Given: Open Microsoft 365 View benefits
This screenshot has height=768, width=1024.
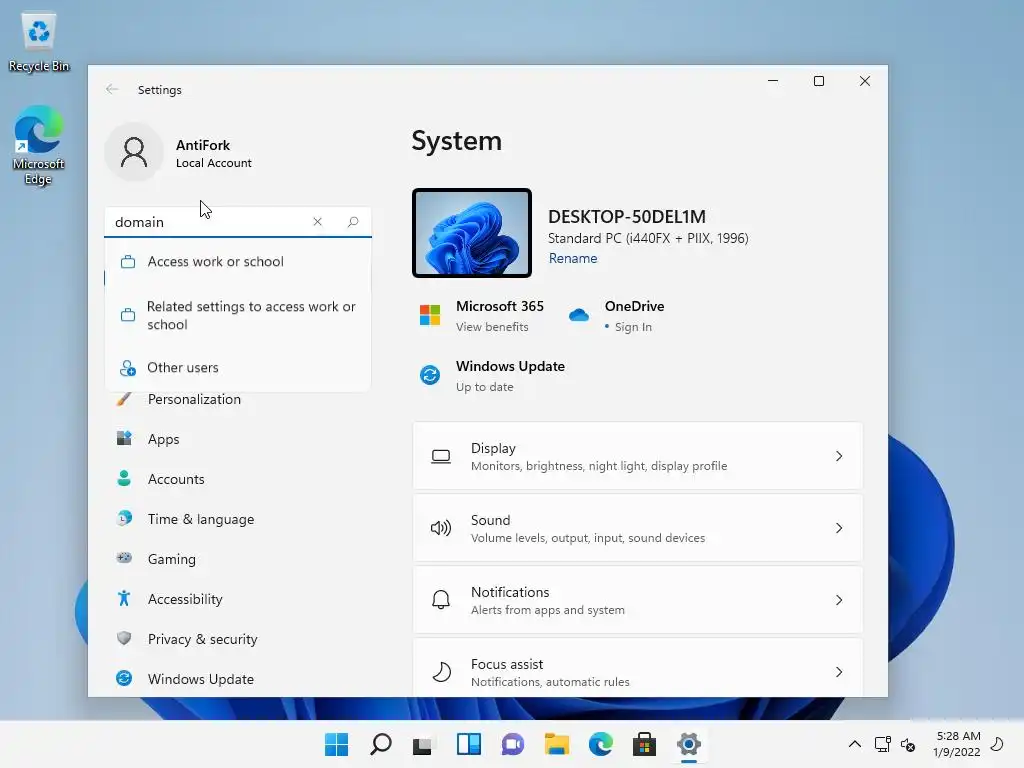Looking at the screenshot, I should [492, 327].
